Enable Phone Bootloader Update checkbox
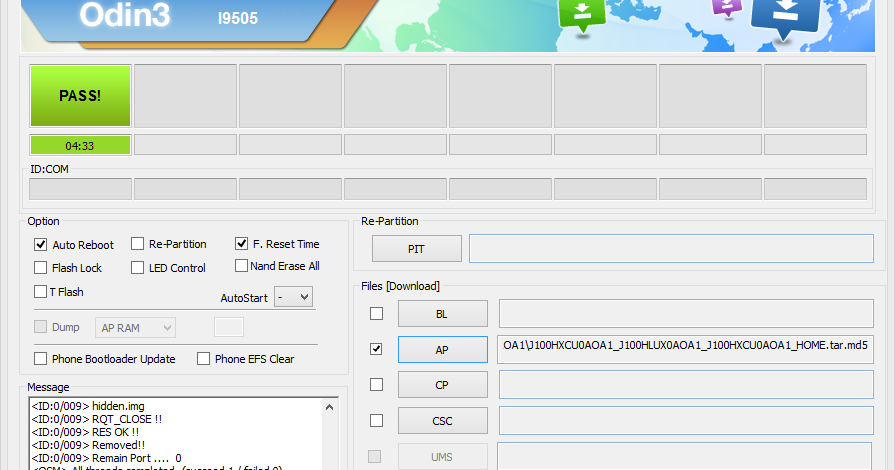 [41, 359]
